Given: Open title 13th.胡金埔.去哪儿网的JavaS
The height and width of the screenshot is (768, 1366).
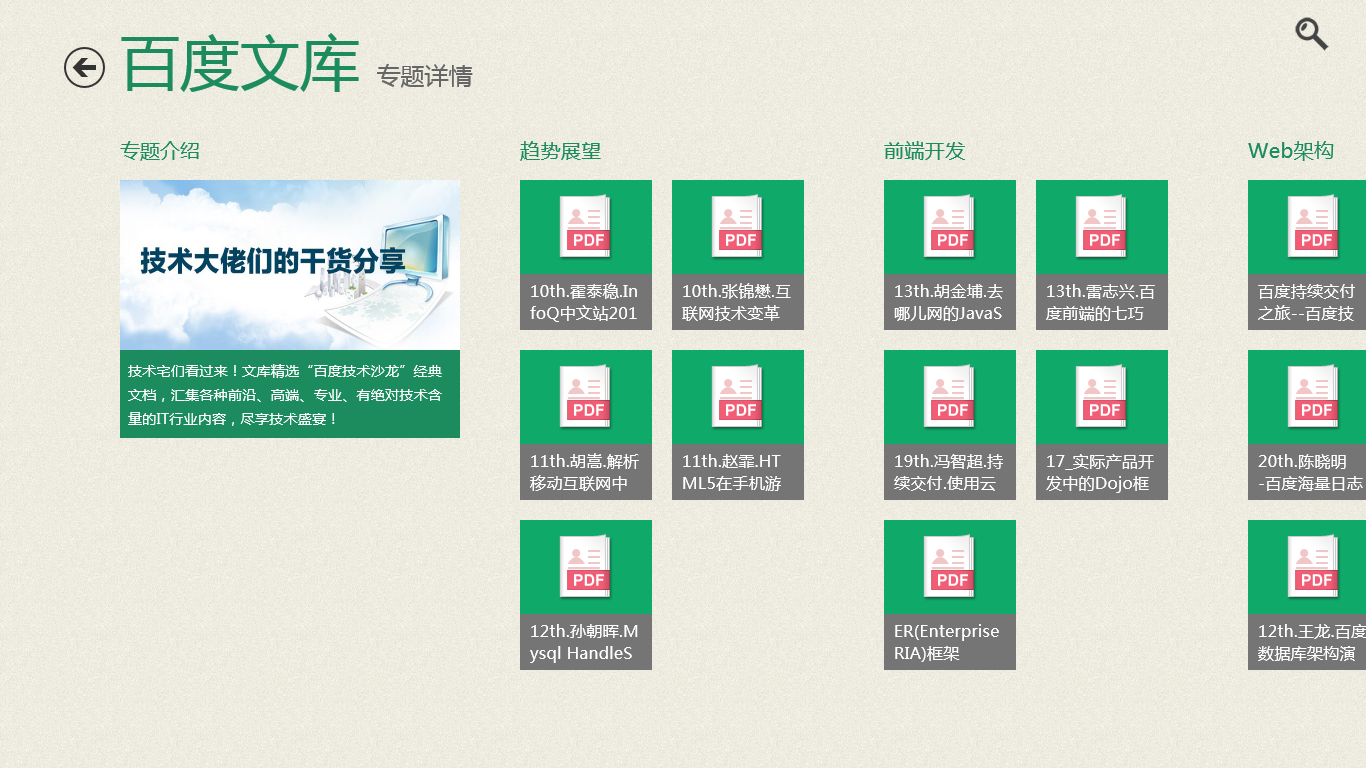Looking at the screenshot, I should click(x=950, y=302).
